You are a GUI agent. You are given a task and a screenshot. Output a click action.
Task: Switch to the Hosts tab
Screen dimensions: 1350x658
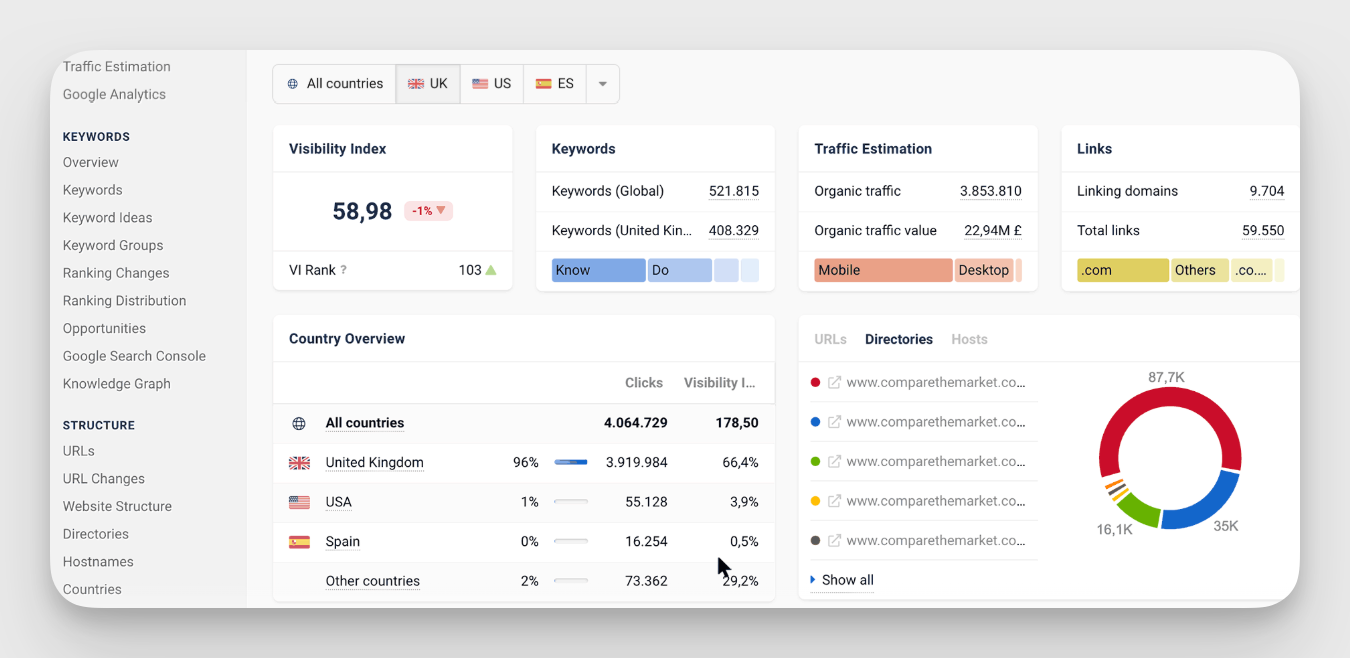tap(969, 339)
